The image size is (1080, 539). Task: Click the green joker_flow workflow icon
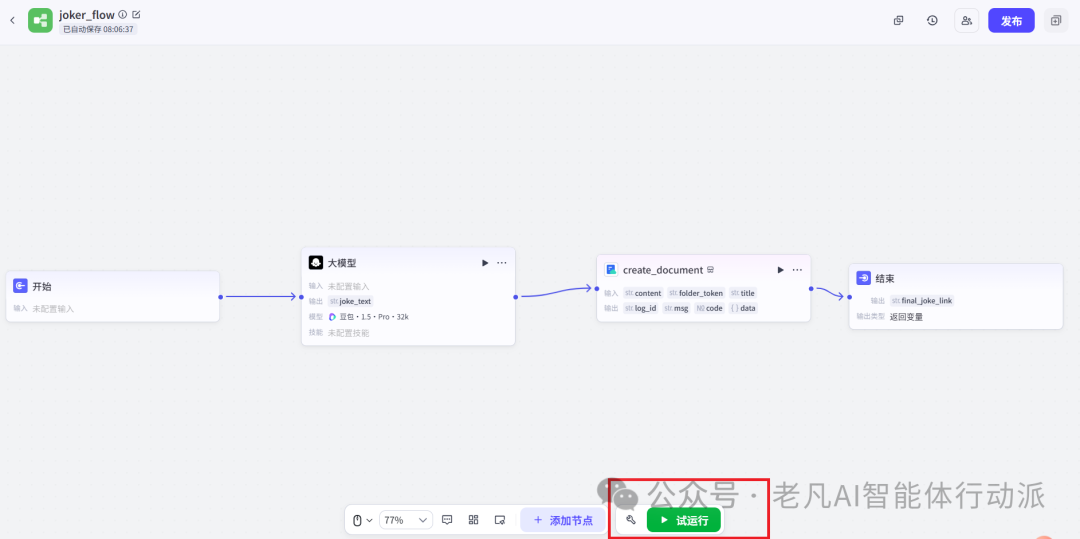point(40,21)
